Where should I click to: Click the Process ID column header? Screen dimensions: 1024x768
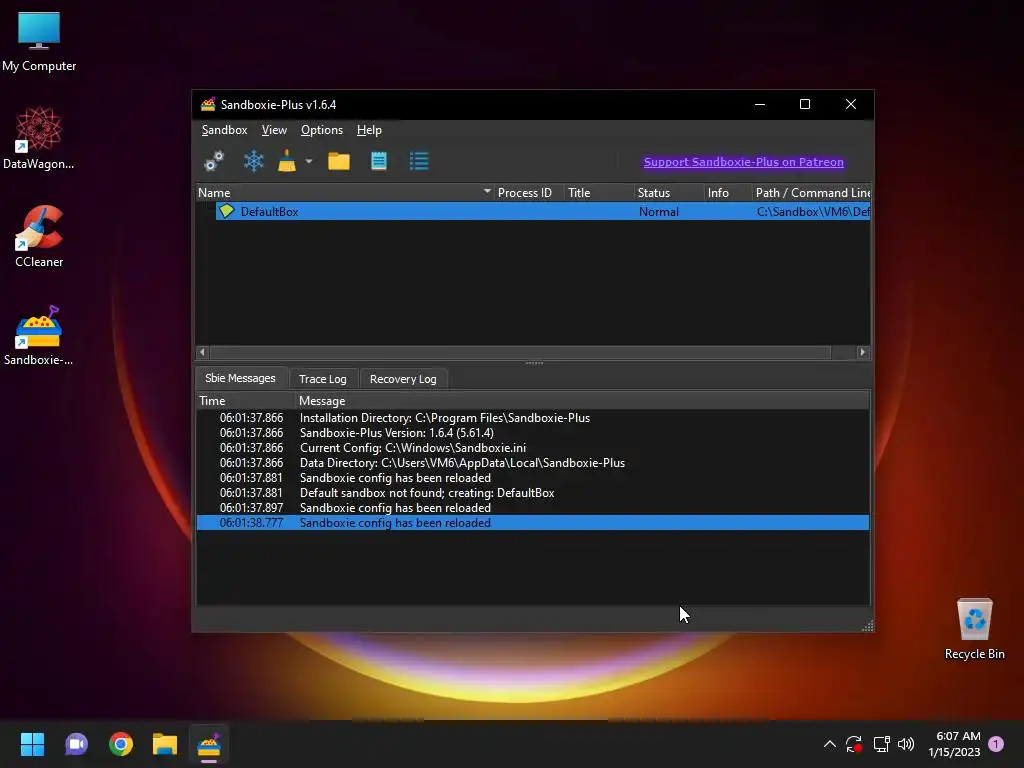coord(524,193)
